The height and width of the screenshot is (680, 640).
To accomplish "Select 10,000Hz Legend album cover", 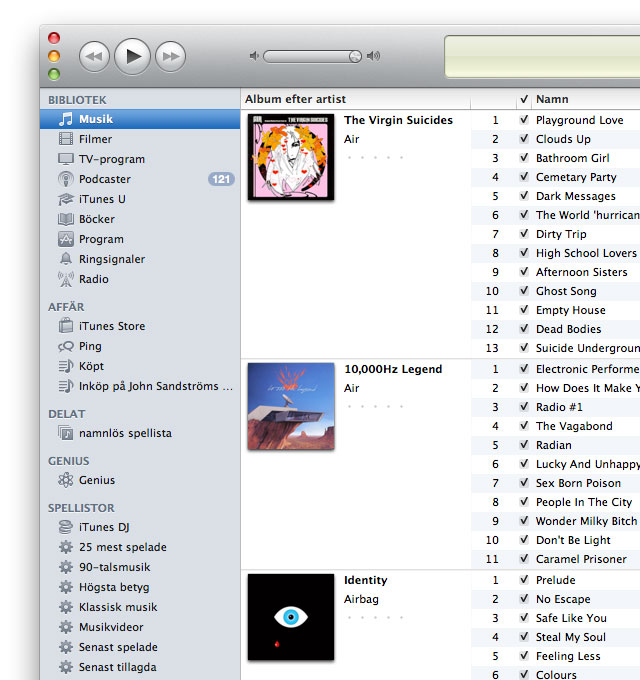I will (291, 406).
